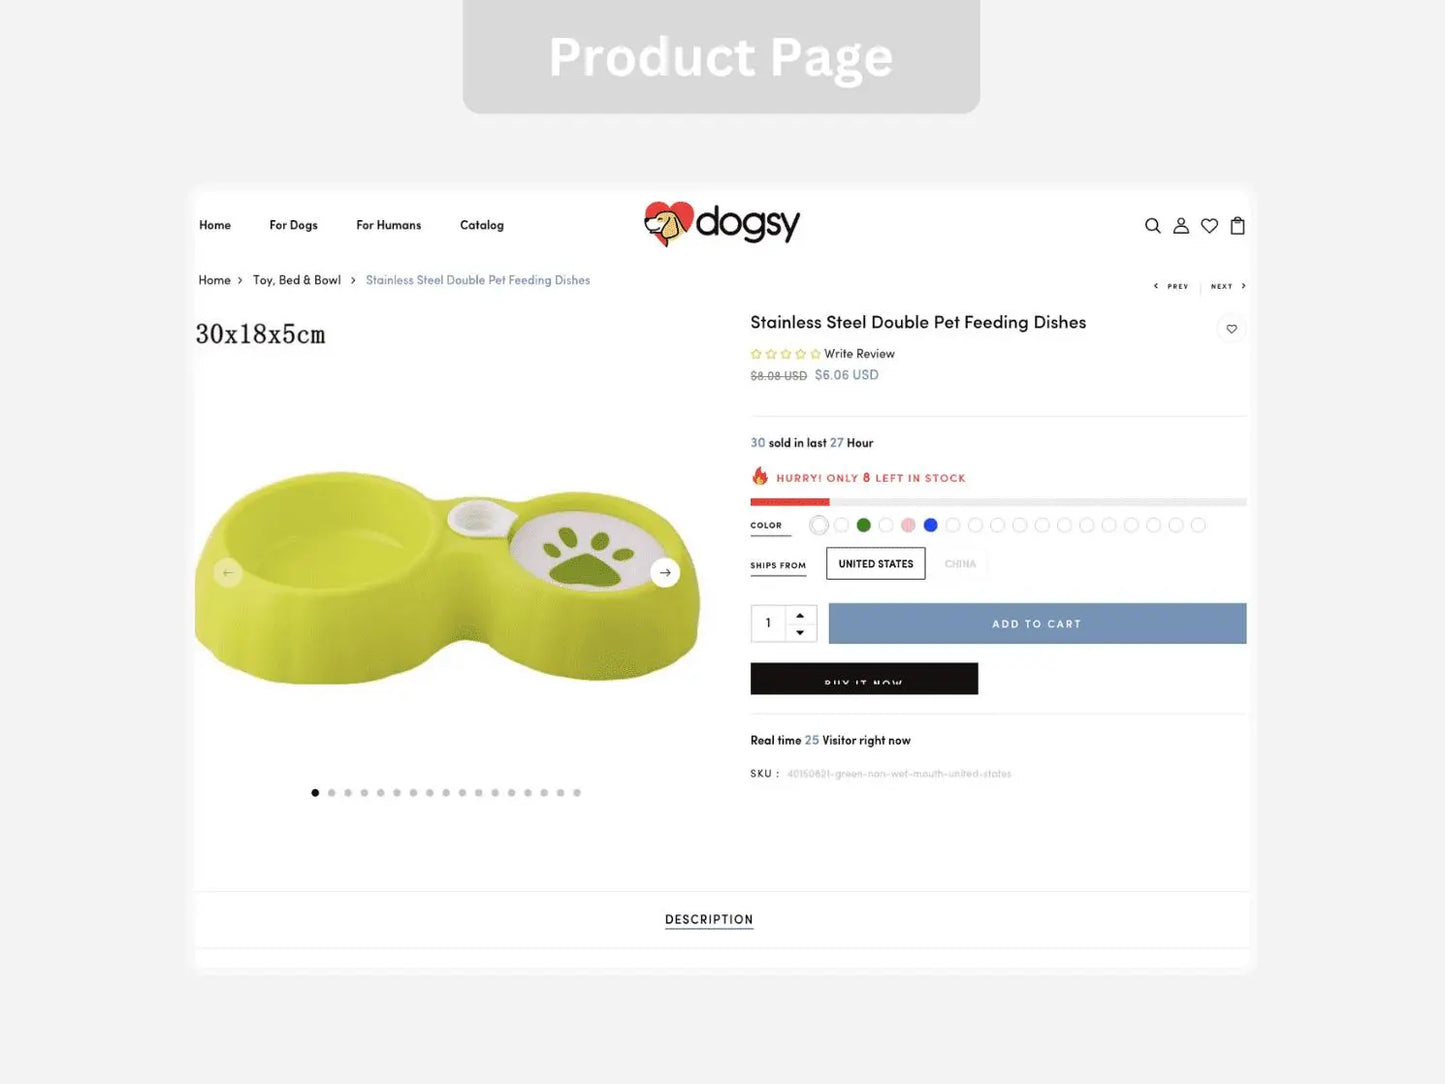Click the dogsy logo

coord(722,224)
